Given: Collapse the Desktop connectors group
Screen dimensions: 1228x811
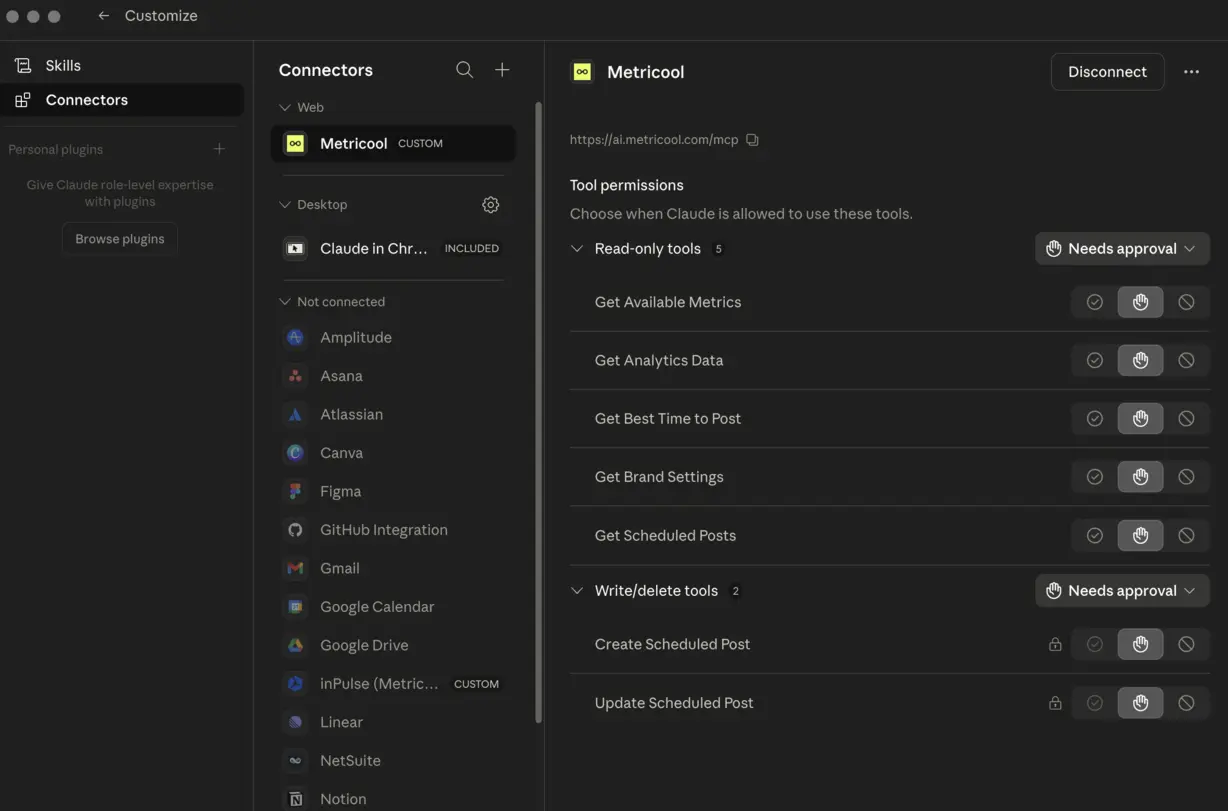Looking at the screenshot, I should [x=285, y=204].
